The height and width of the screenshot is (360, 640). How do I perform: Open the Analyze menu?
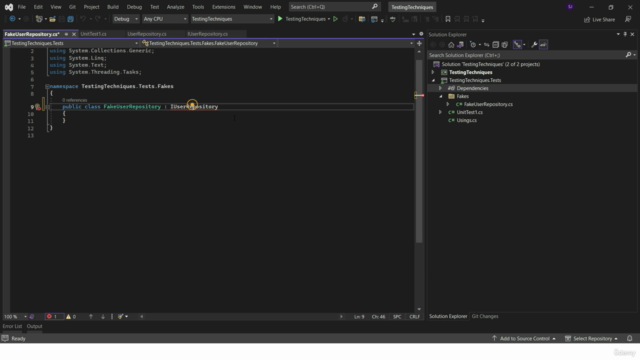pyautogui.click(x=176, y=7)
